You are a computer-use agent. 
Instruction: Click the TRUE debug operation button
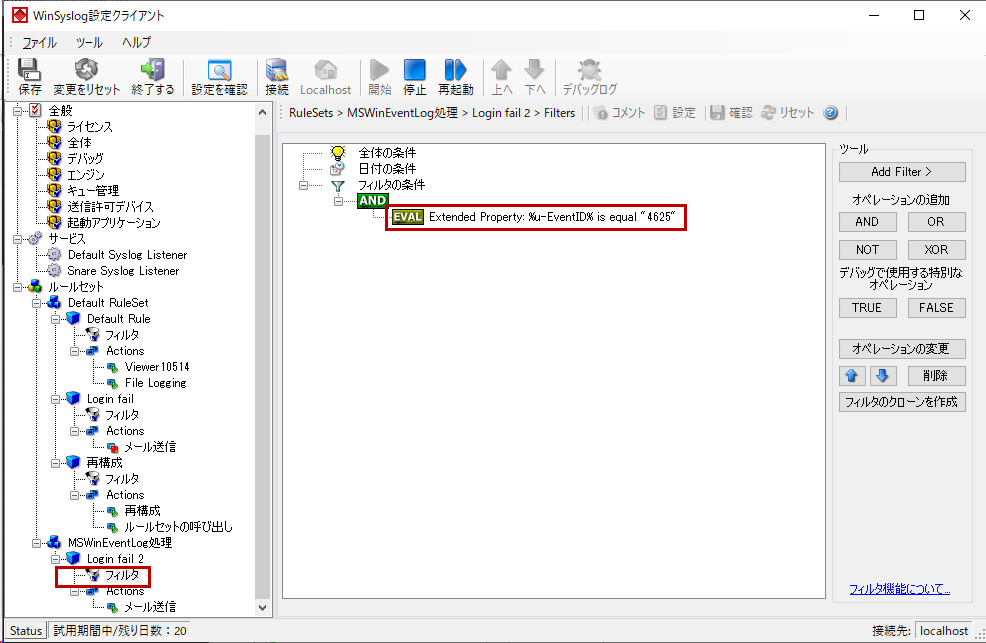(x=867, y=308)
